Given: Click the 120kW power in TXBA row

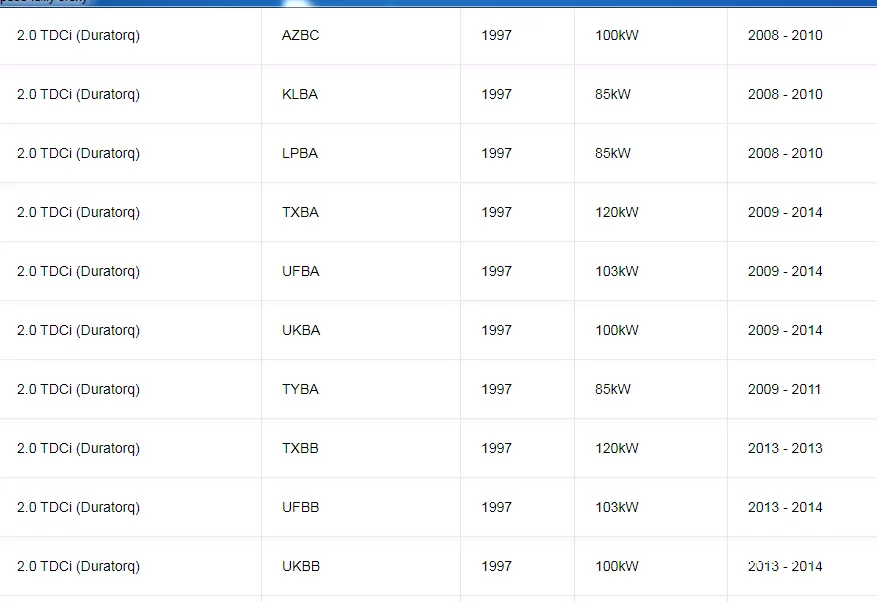Looking at the screenshot, I should pos(616,212).
